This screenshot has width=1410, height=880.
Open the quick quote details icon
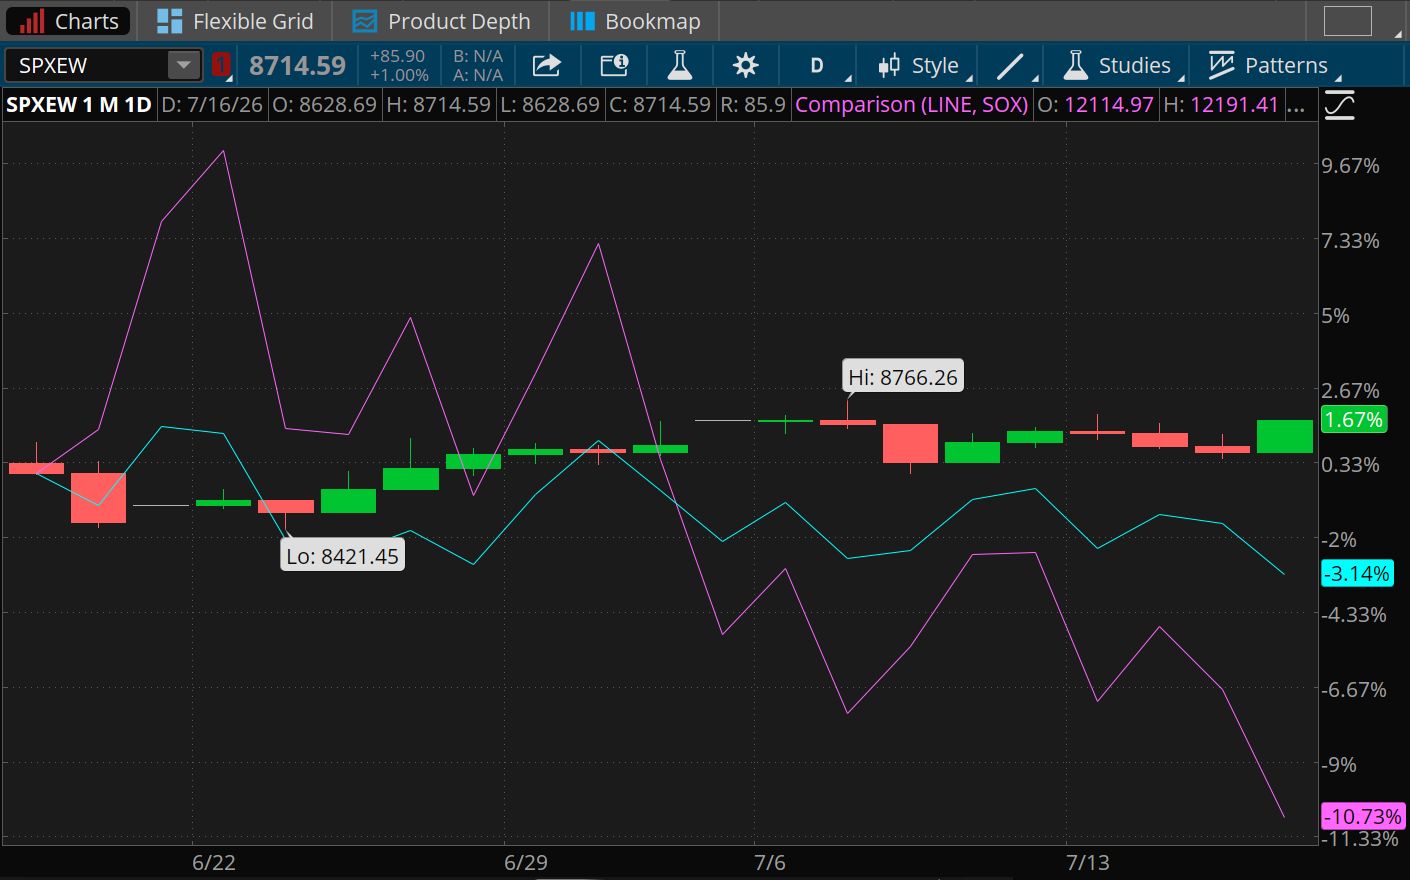pos(614,66)
